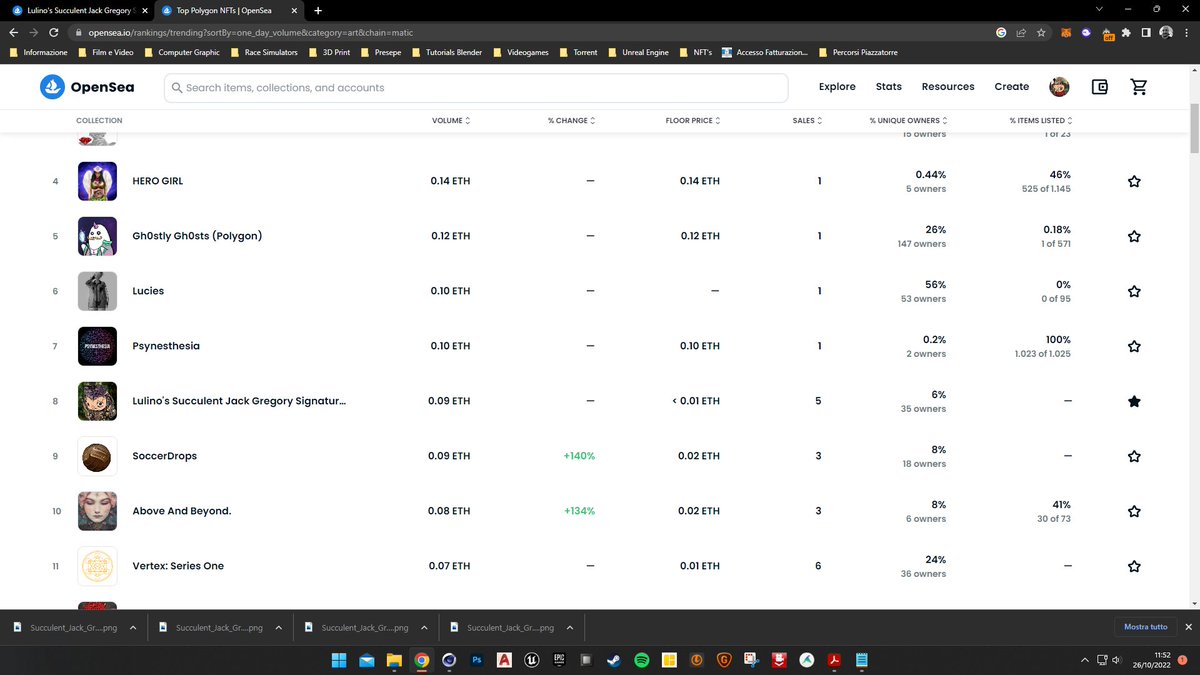The height and width of the screenshot is (675, 1200).
Task: Click the Vertex: Series One name
Action: tap(178, 566)
